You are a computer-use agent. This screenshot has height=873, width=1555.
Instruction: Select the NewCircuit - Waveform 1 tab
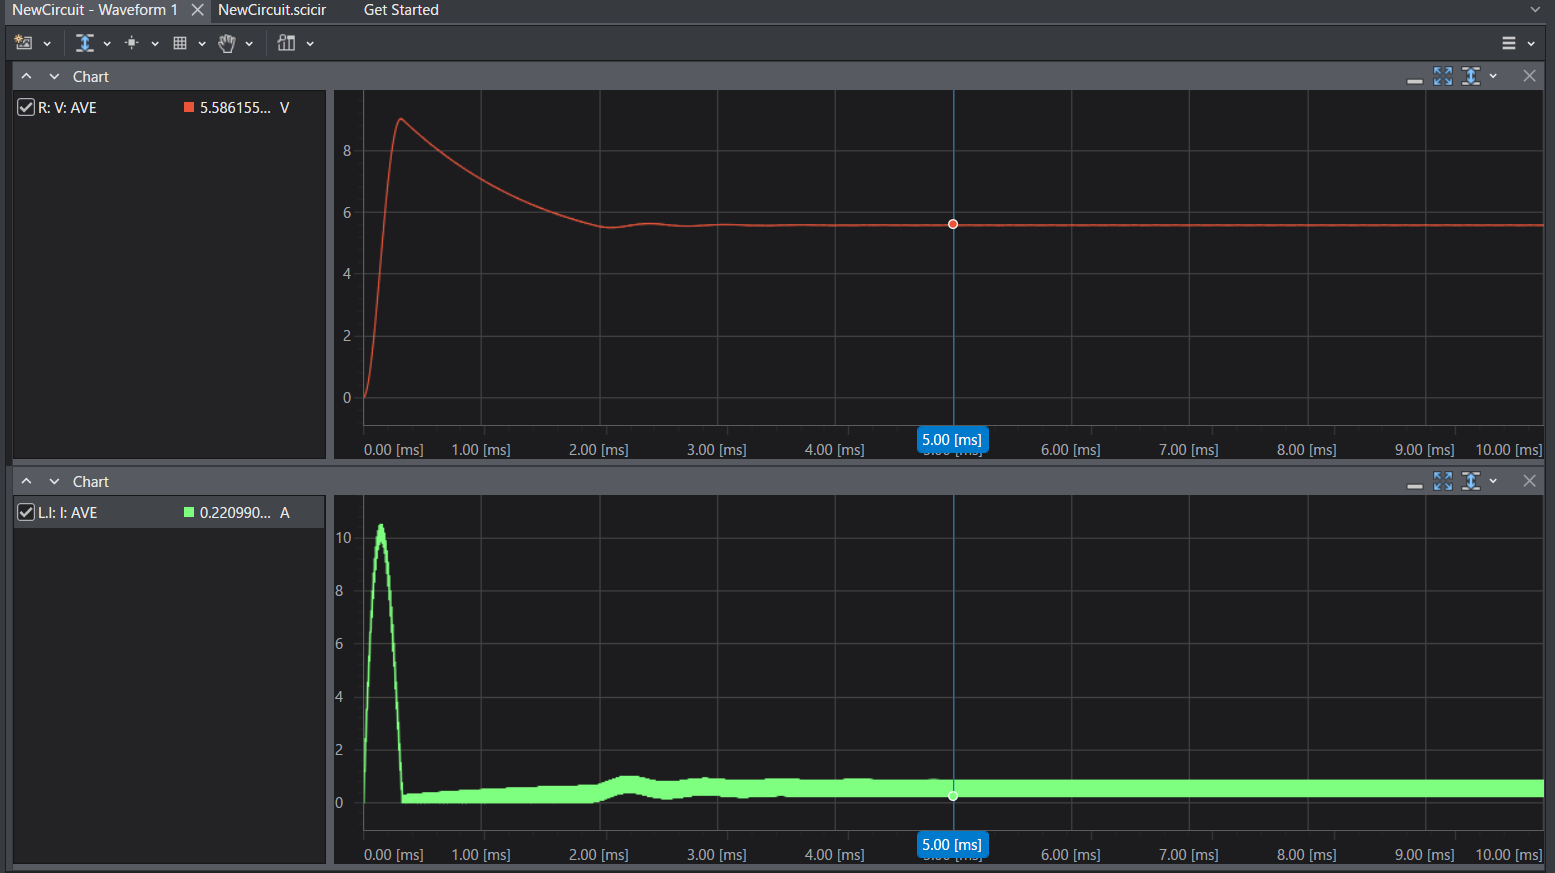click(x=95, y=10)
